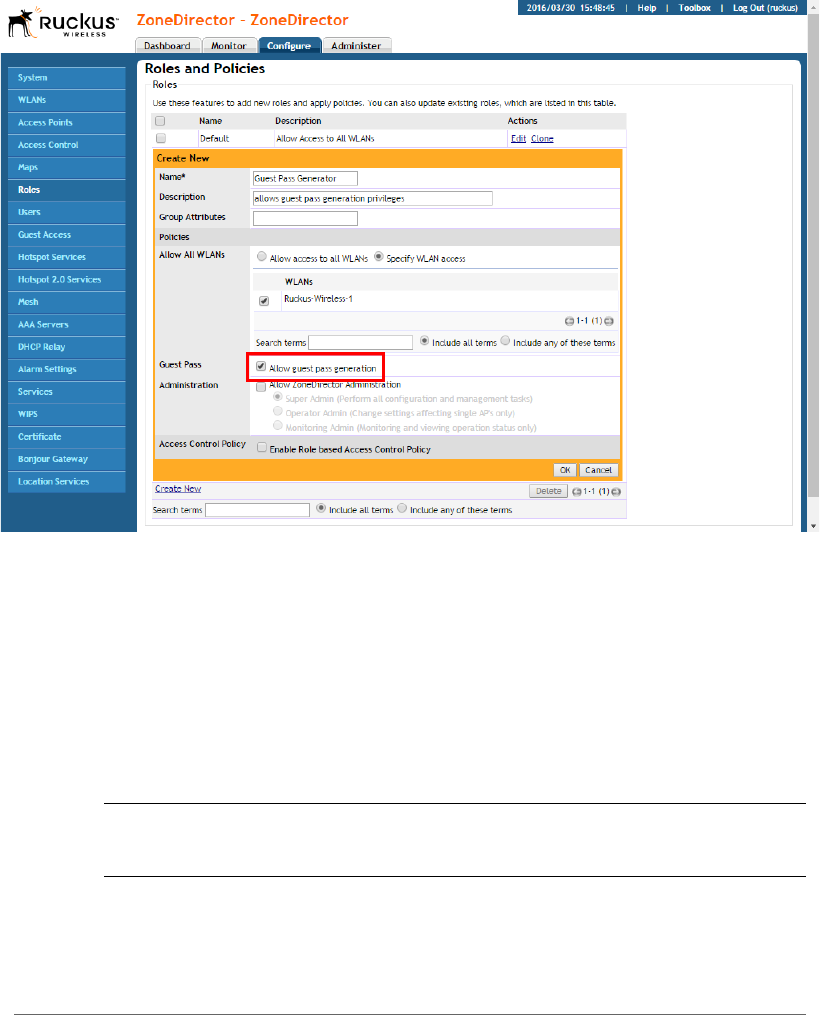Open Access Control in the sidebar
Viewport: 820px width, 1015px height.
(67, 145)
